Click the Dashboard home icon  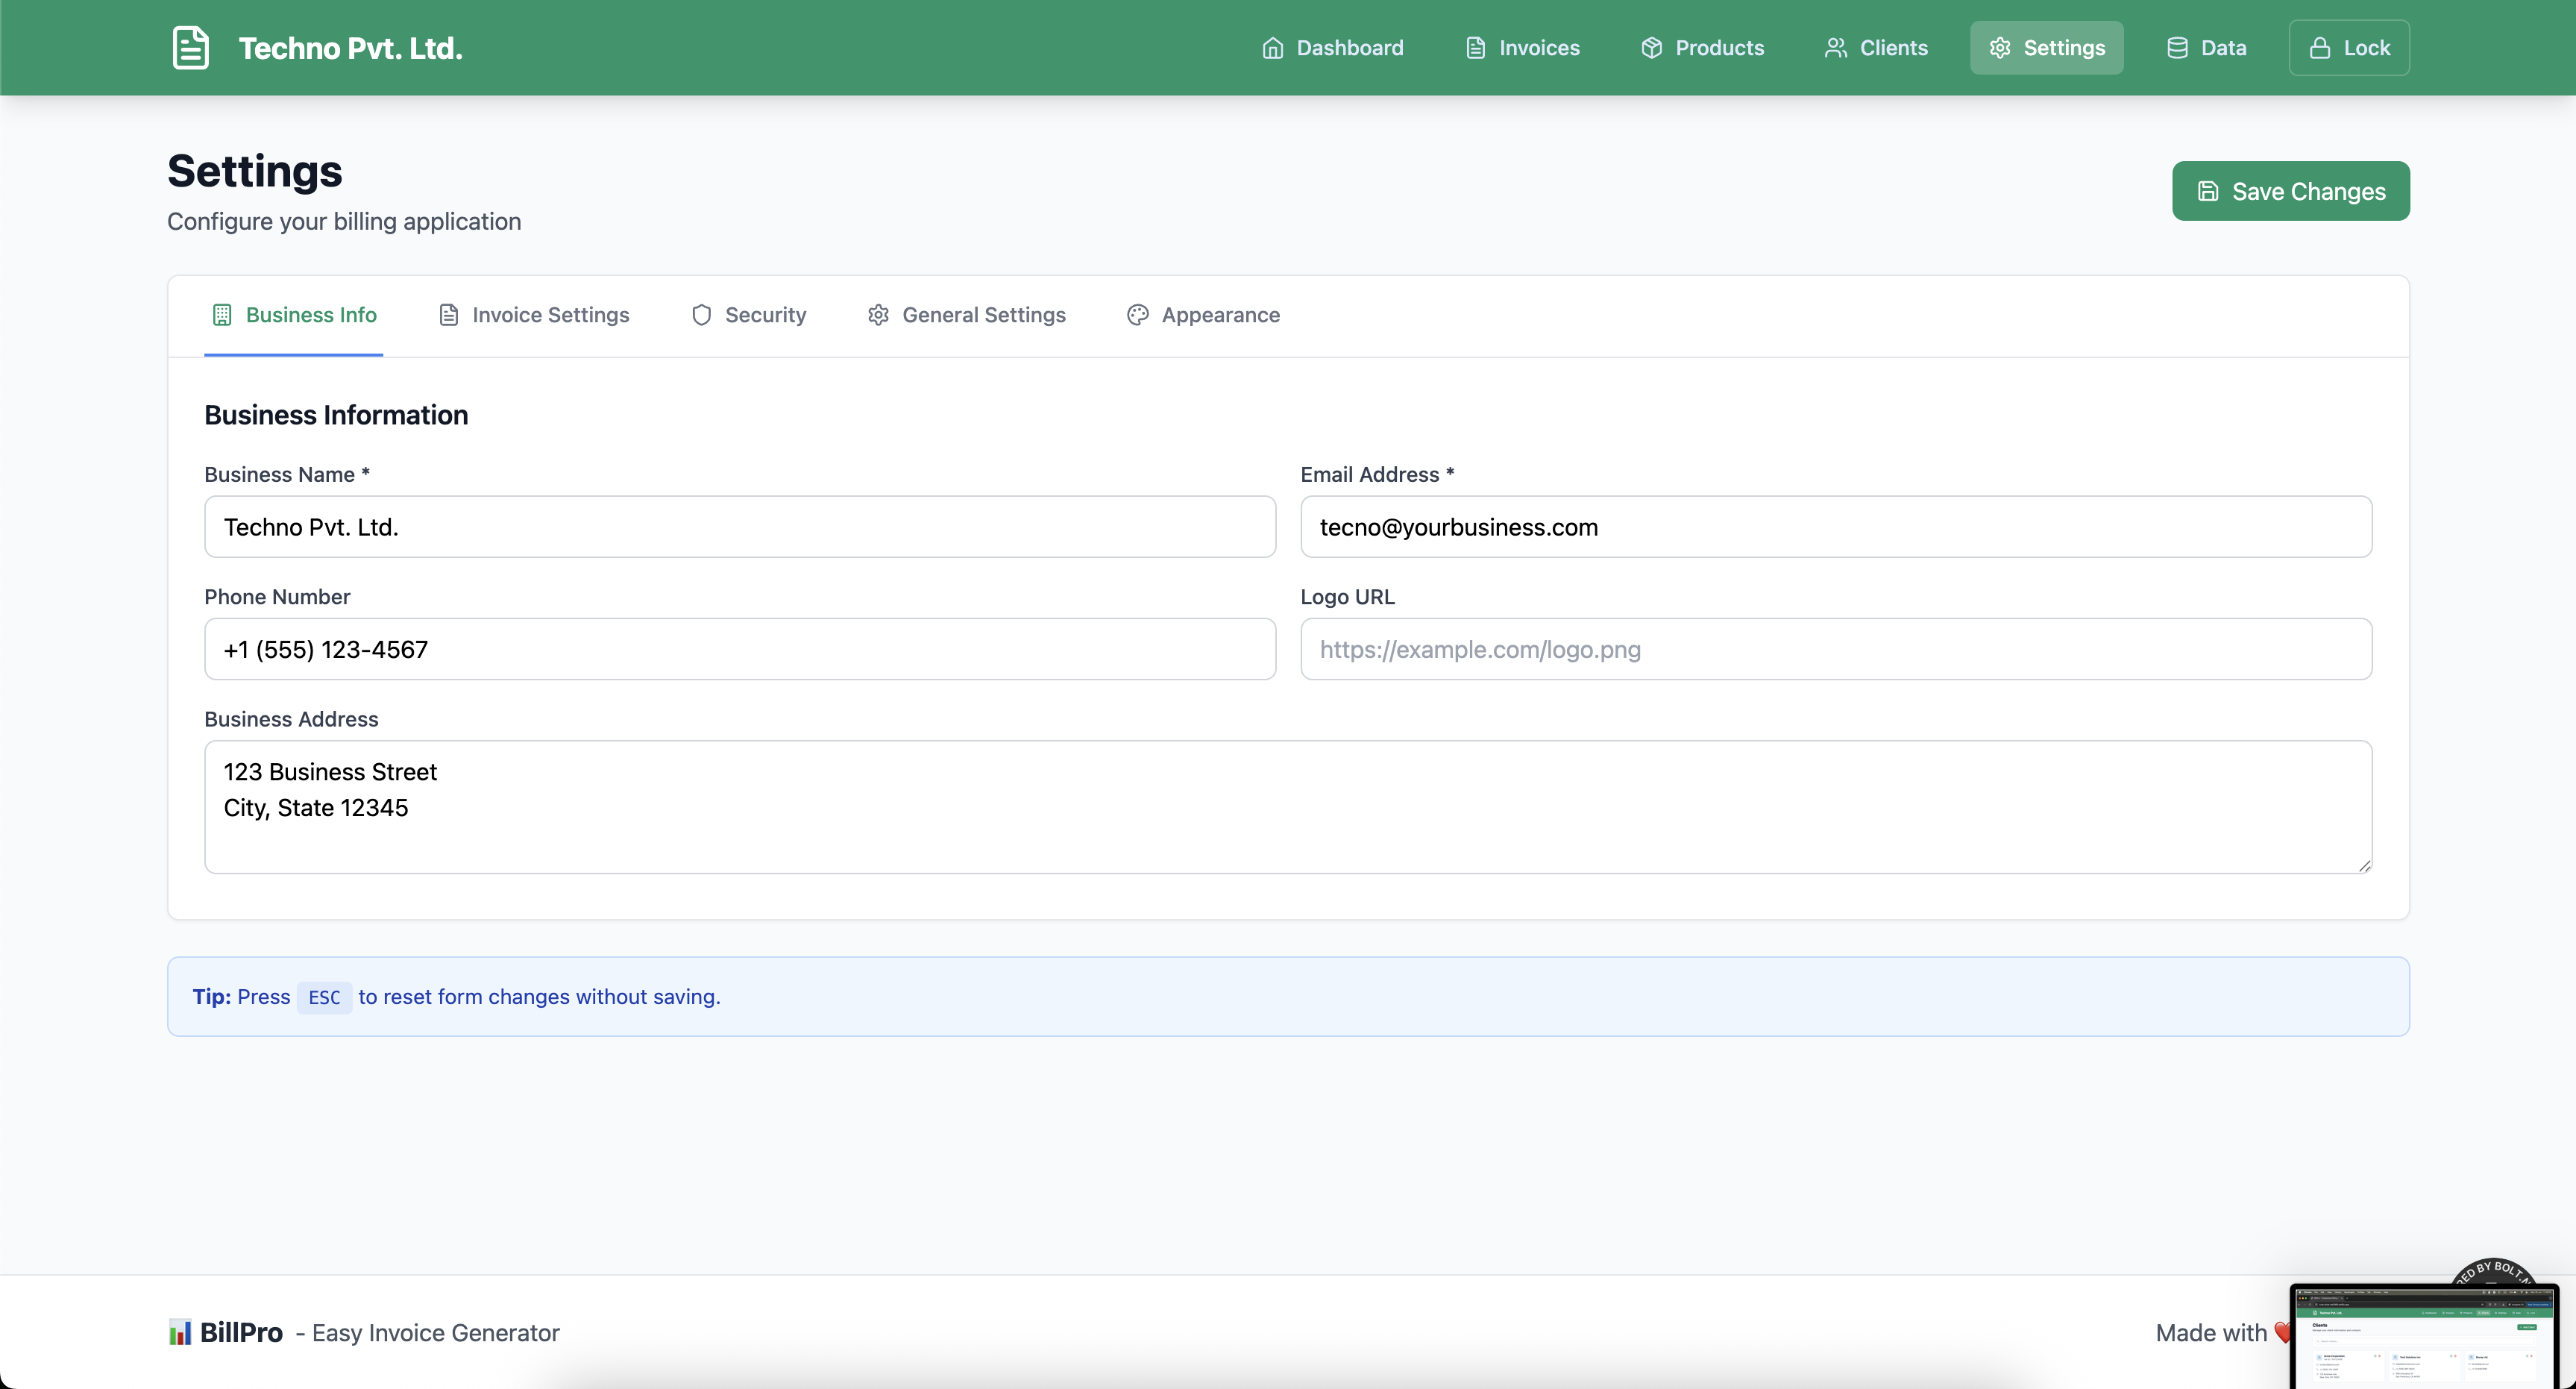tap(1272, 48)
